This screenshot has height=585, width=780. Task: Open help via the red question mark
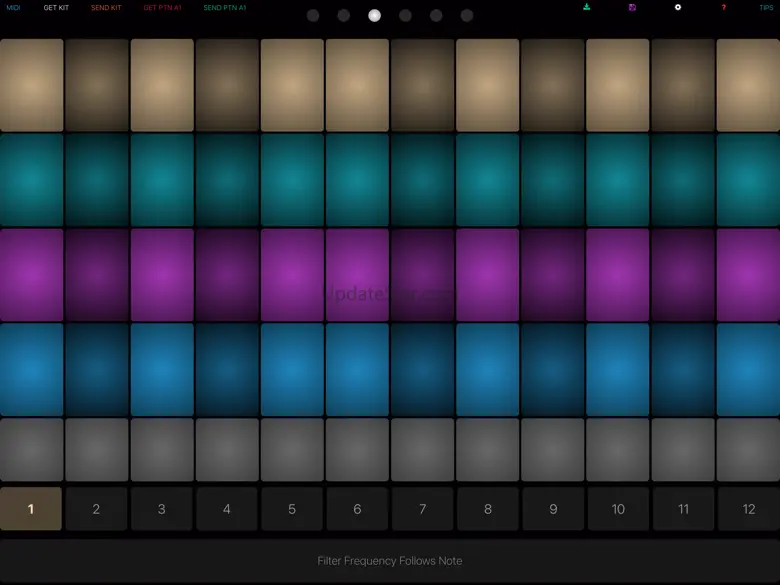coord(723,7)
